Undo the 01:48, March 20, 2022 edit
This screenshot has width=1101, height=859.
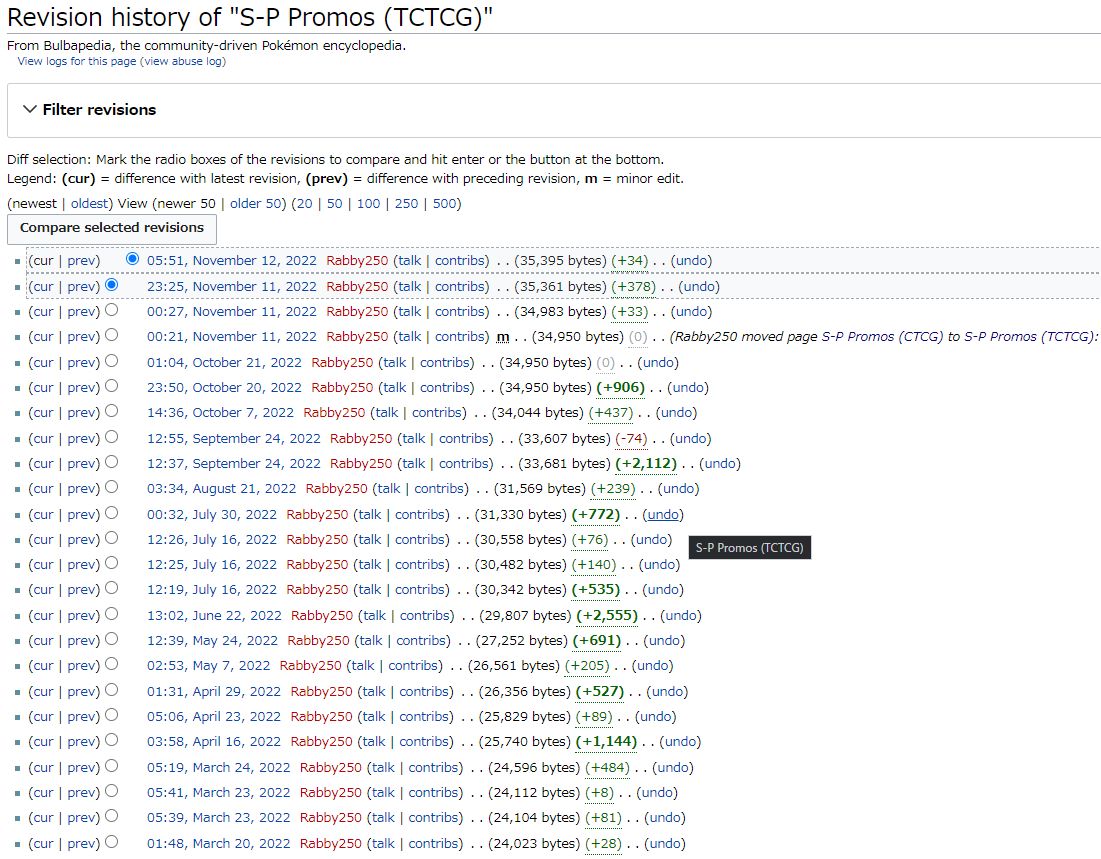coord(664,844)
